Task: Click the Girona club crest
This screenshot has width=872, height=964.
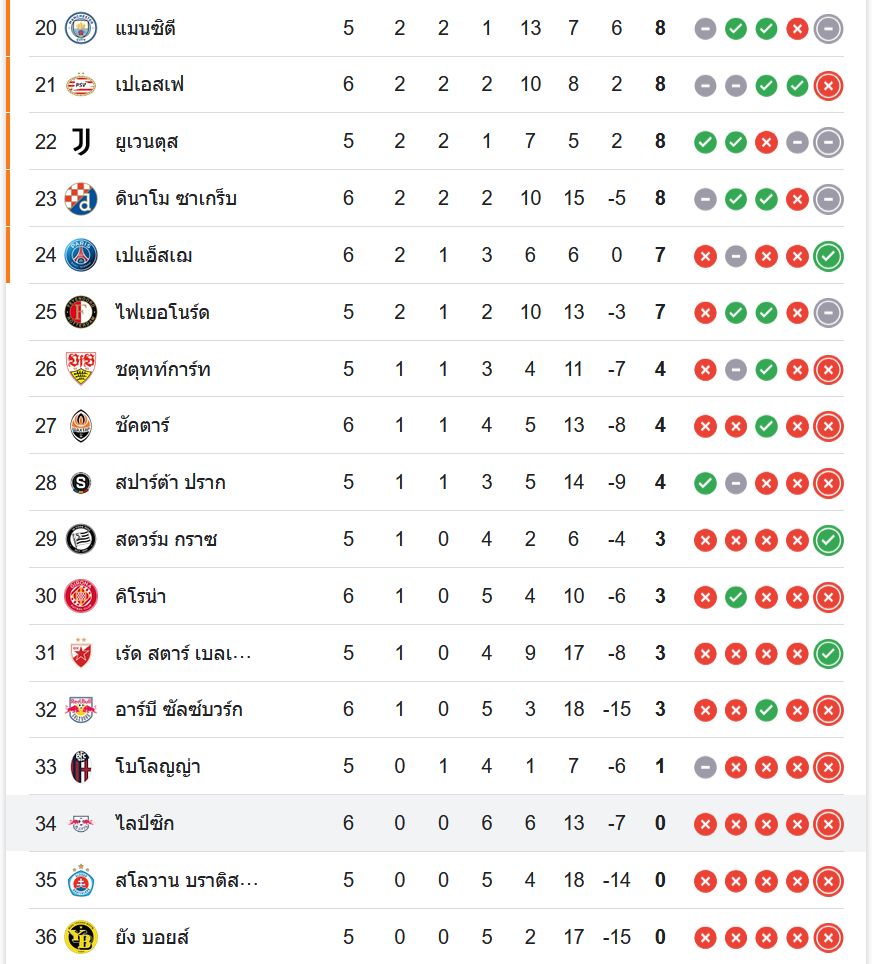Action: pos(81,597)
